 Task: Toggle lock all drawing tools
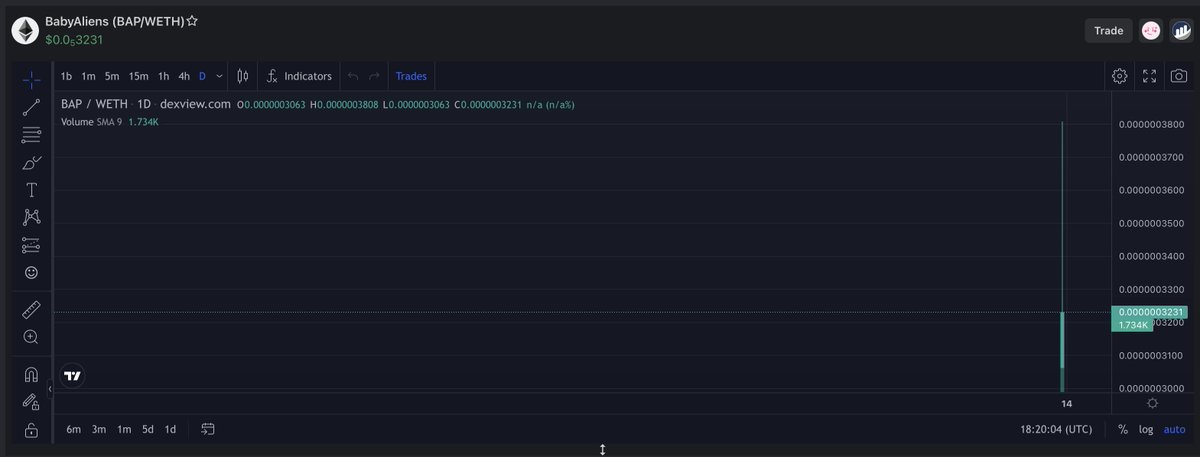[31, 430]
